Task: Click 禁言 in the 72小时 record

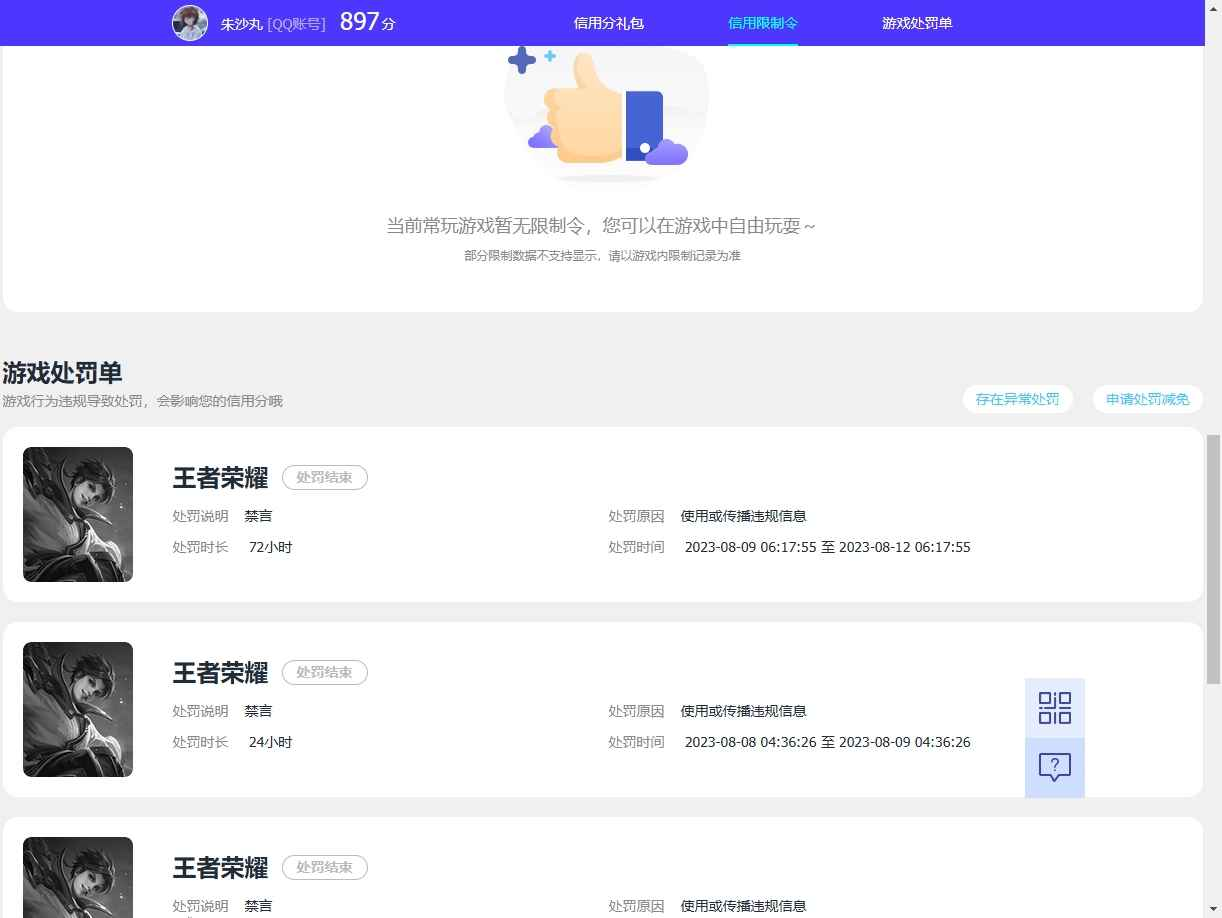Action: point(258,517)
